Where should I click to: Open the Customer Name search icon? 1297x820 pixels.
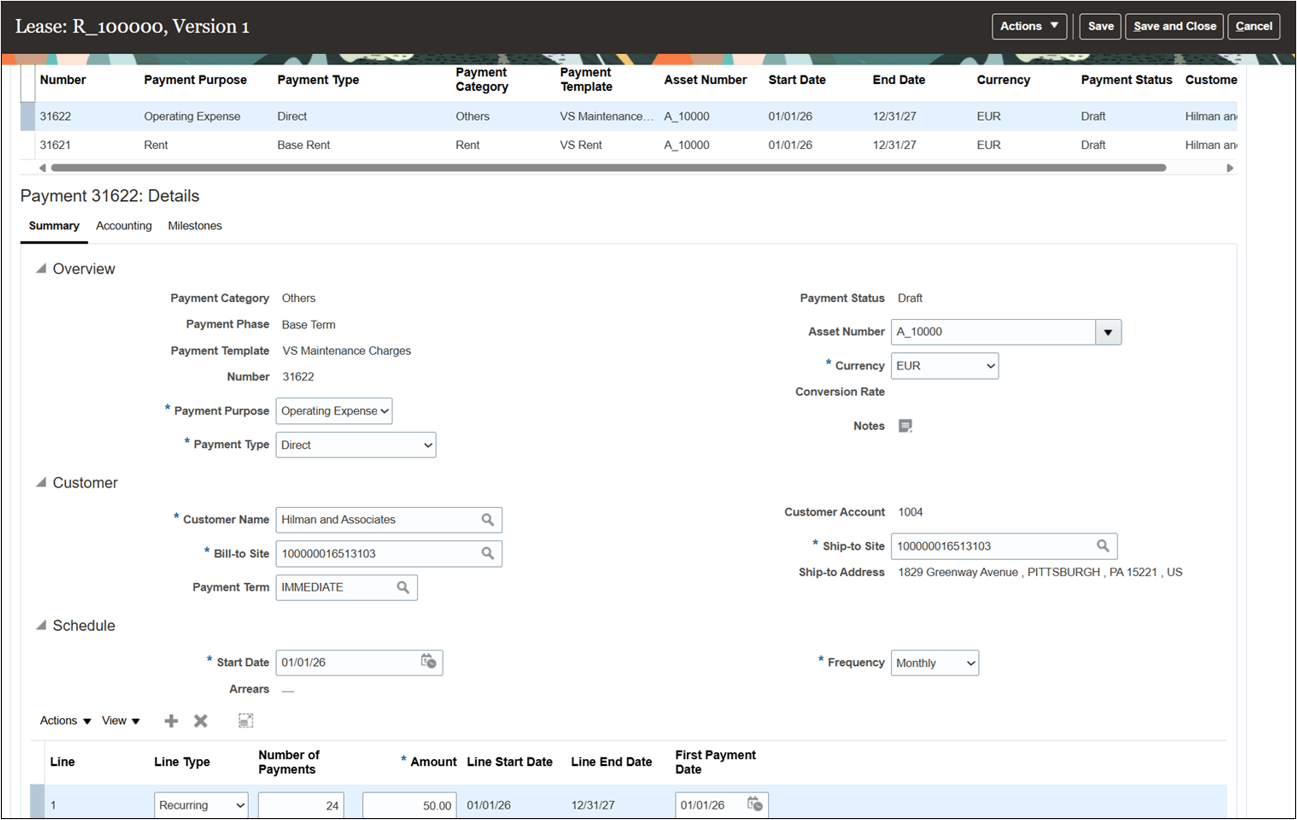[x=487, y=519]
